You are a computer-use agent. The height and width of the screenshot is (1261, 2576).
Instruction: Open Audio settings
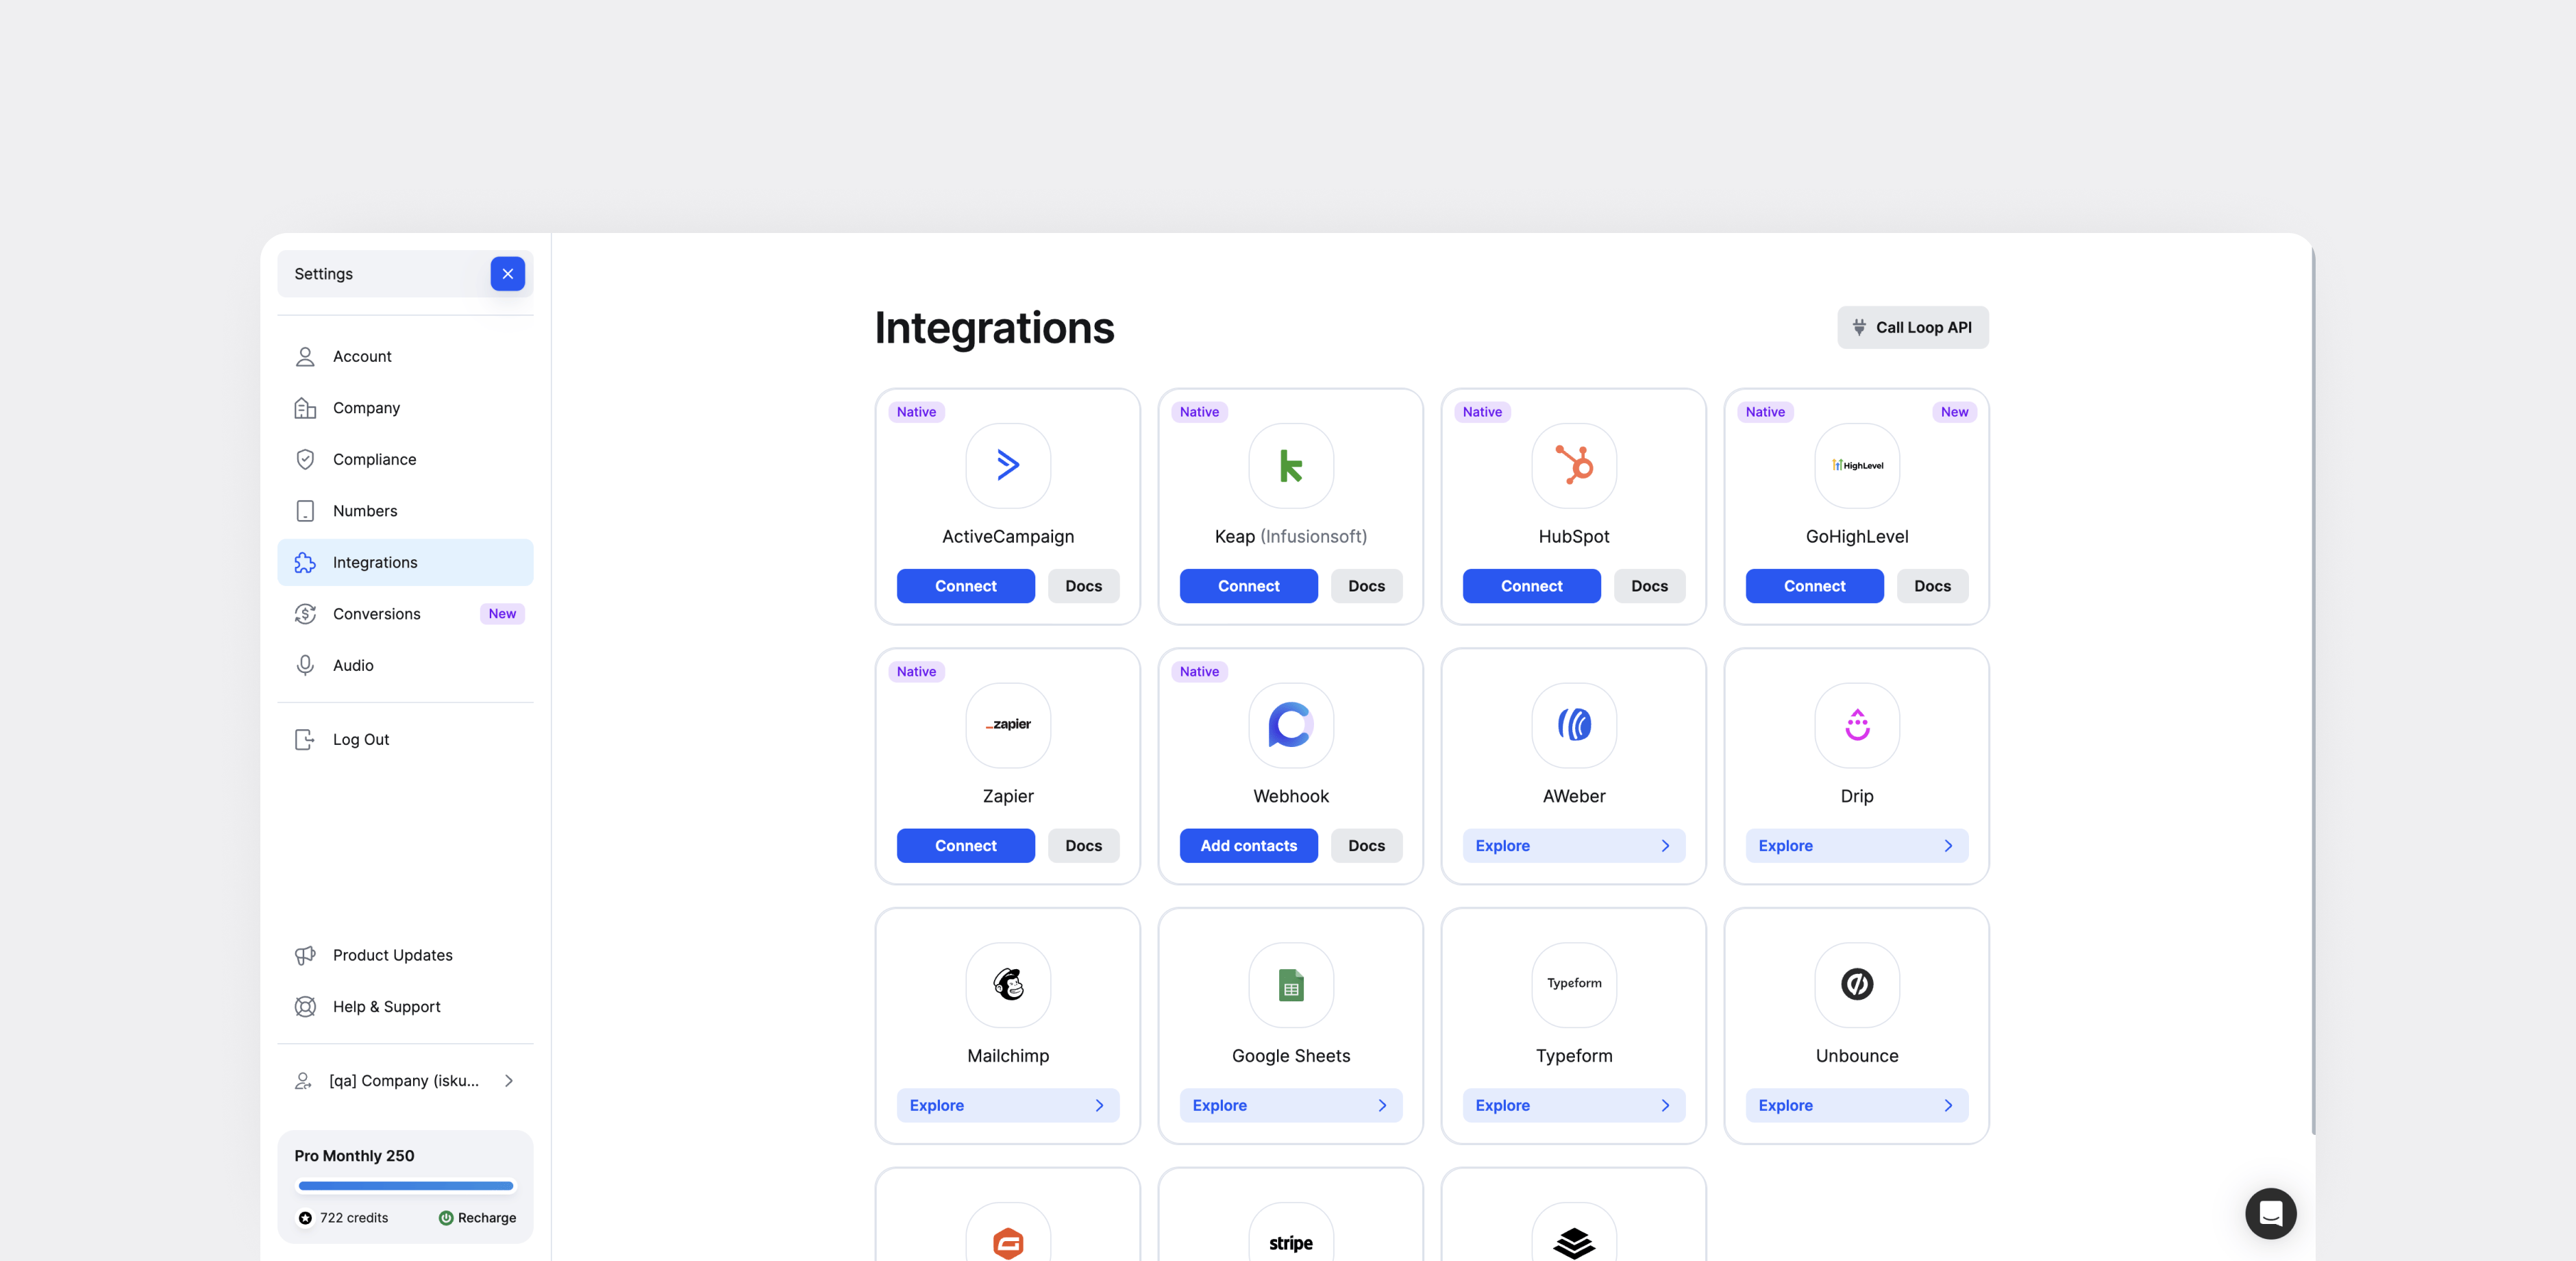coord(405,666)
